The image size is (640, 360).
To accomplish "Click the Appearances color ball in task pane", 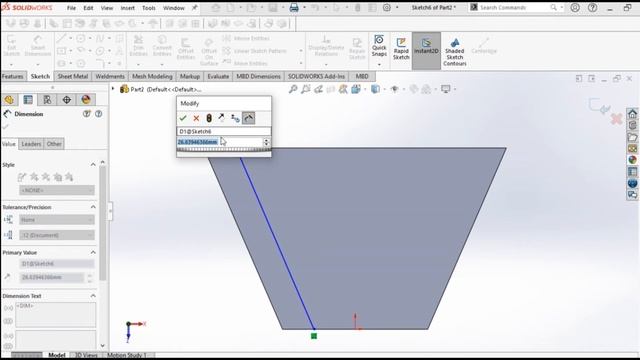I will (632, 160).
